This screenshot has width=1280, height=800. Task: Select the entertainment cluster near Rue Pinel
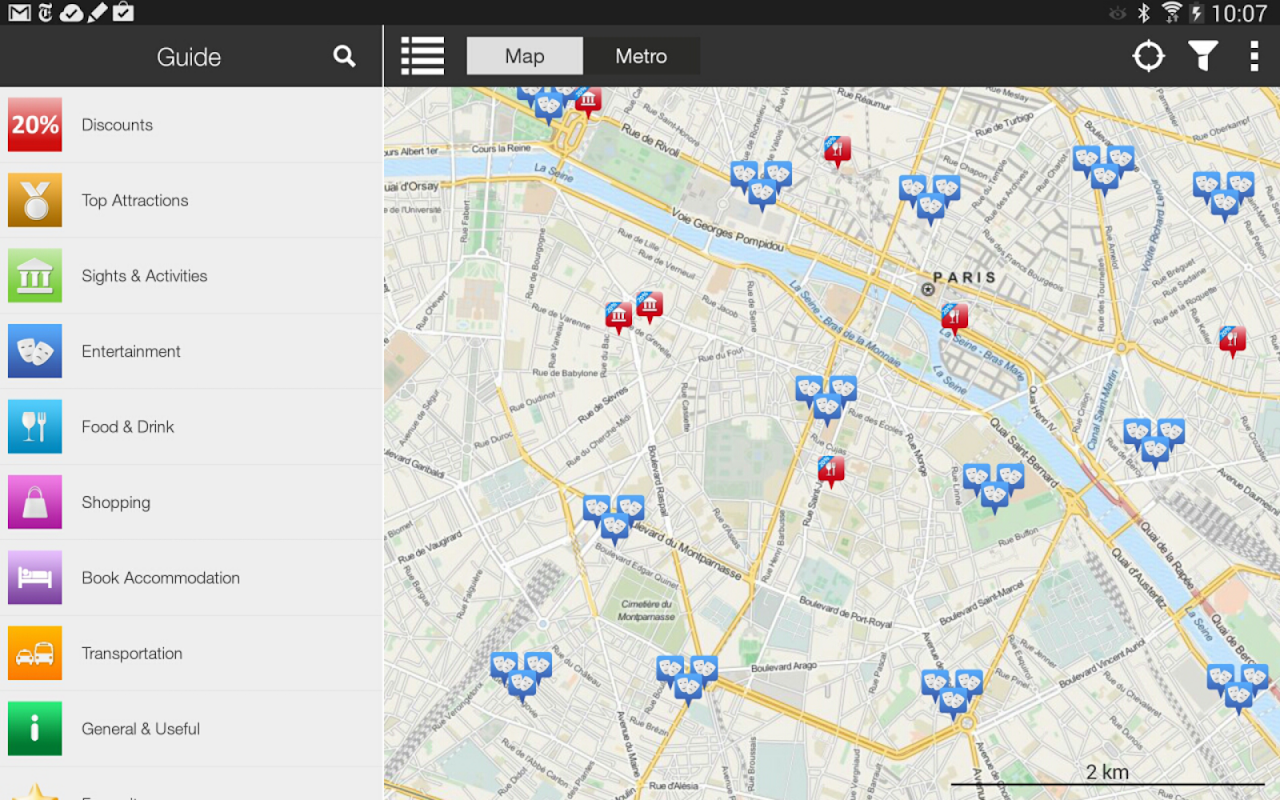coord(952,693)
